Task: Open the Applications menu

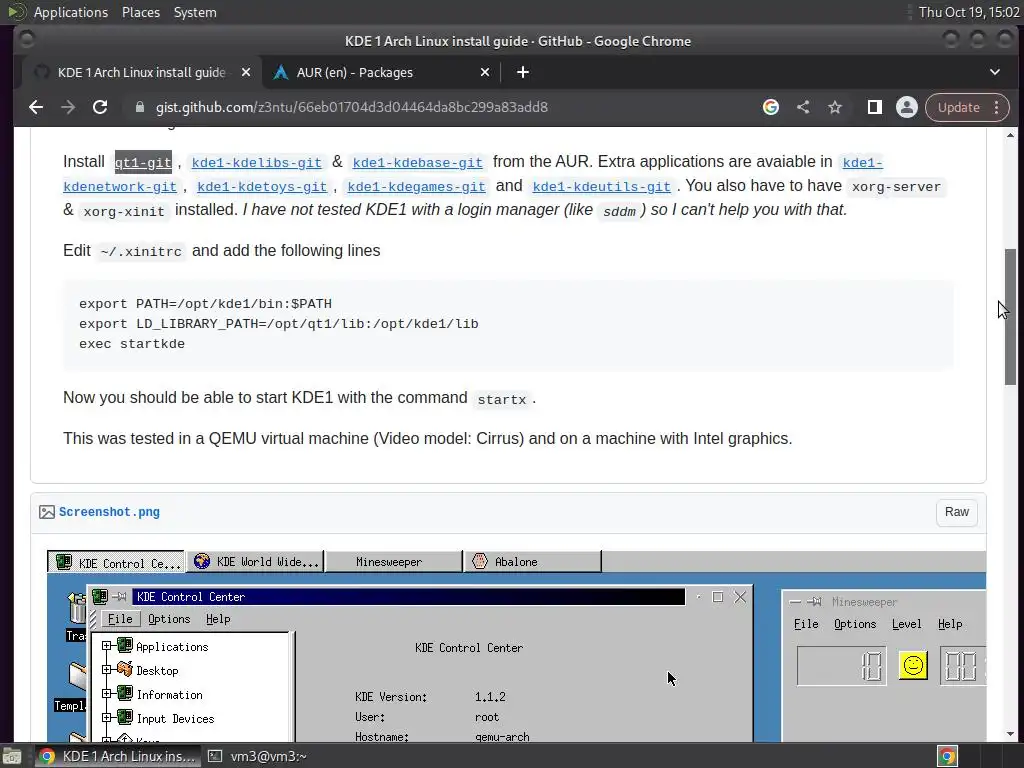Action: point(71,12)
